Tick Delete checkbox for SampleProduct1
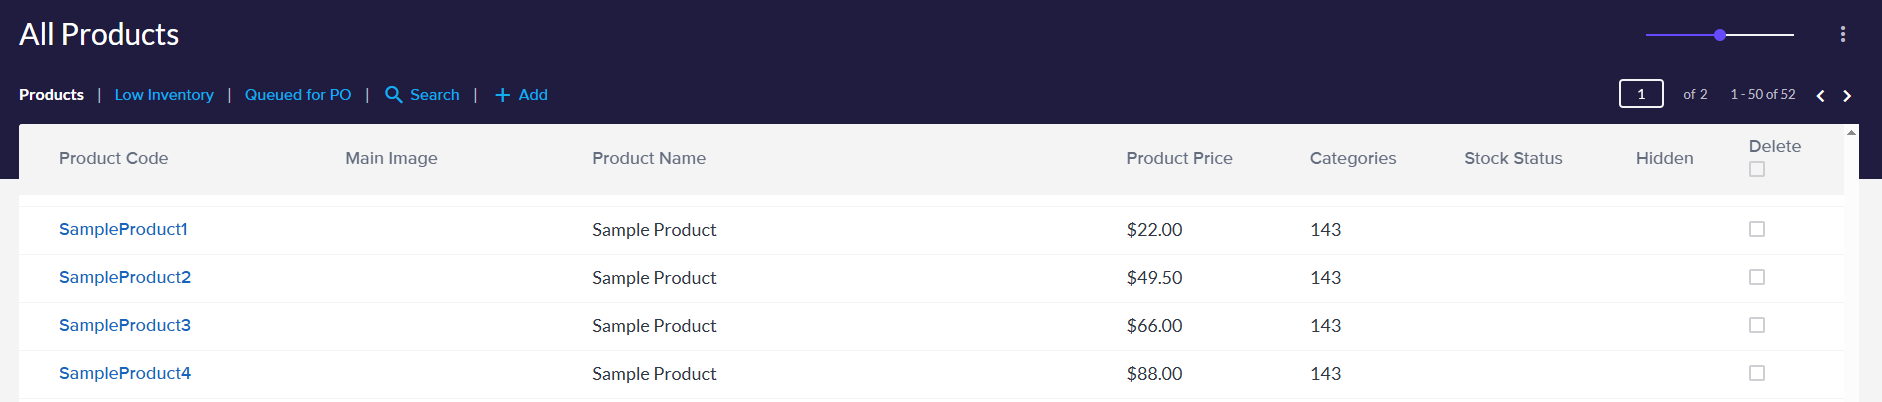 pyautogui.click(x=1756, y=229)
